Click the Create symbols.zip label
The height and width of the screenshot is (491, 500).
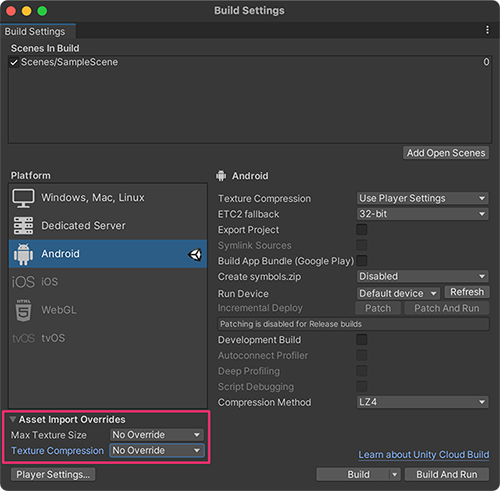click(259, 277)
